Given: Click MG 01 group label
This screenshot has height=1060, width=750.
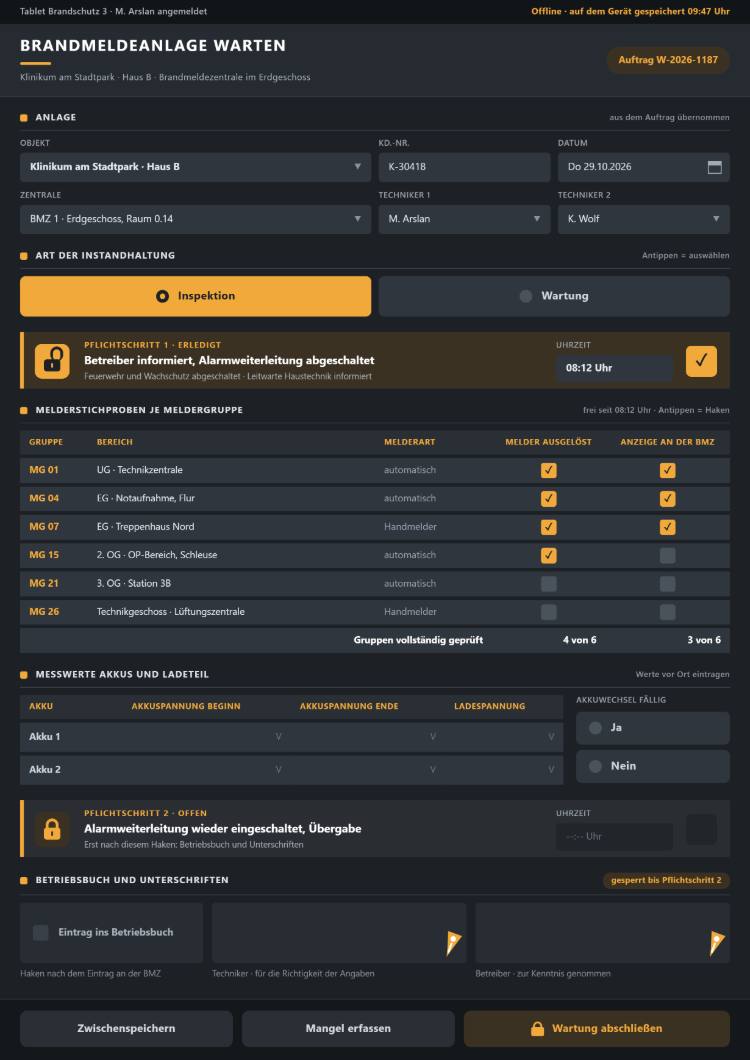Looking at the screenshot, I should point(44,470).
